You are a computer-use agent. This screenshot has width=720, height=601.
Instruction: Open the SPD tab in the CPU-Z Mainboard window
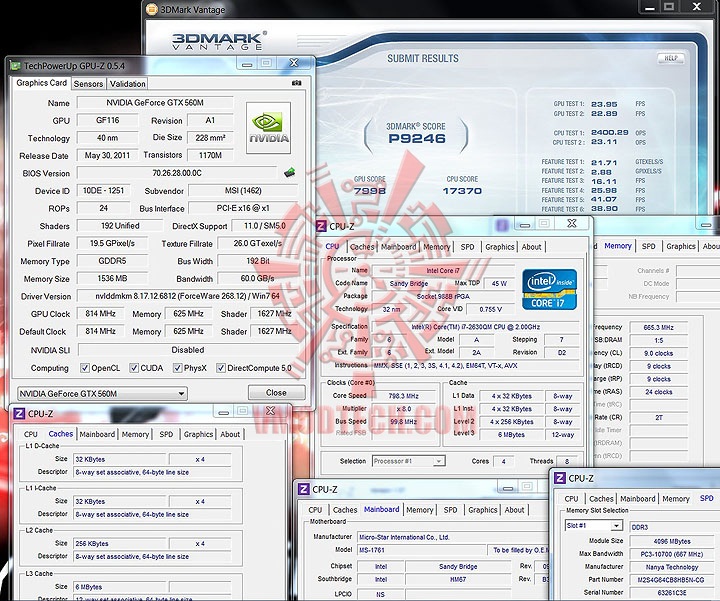(x=450, y=510)
